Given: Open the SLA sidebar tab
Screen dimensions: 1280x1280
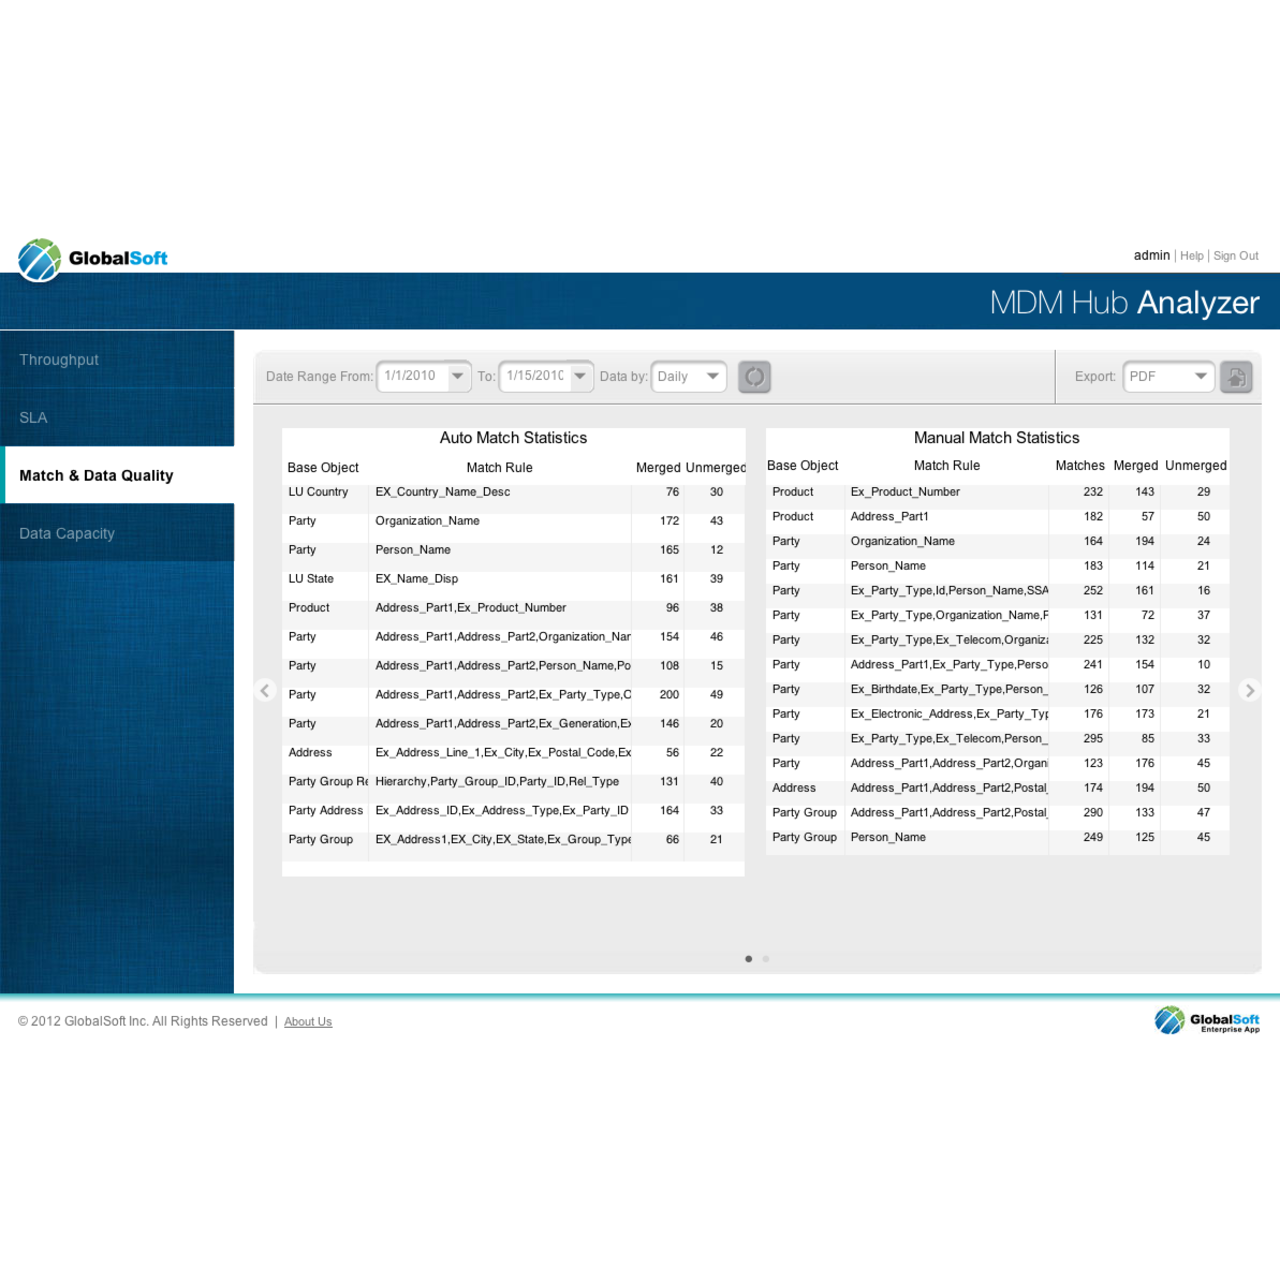Looking at the screenshot, I should point(33,418).
